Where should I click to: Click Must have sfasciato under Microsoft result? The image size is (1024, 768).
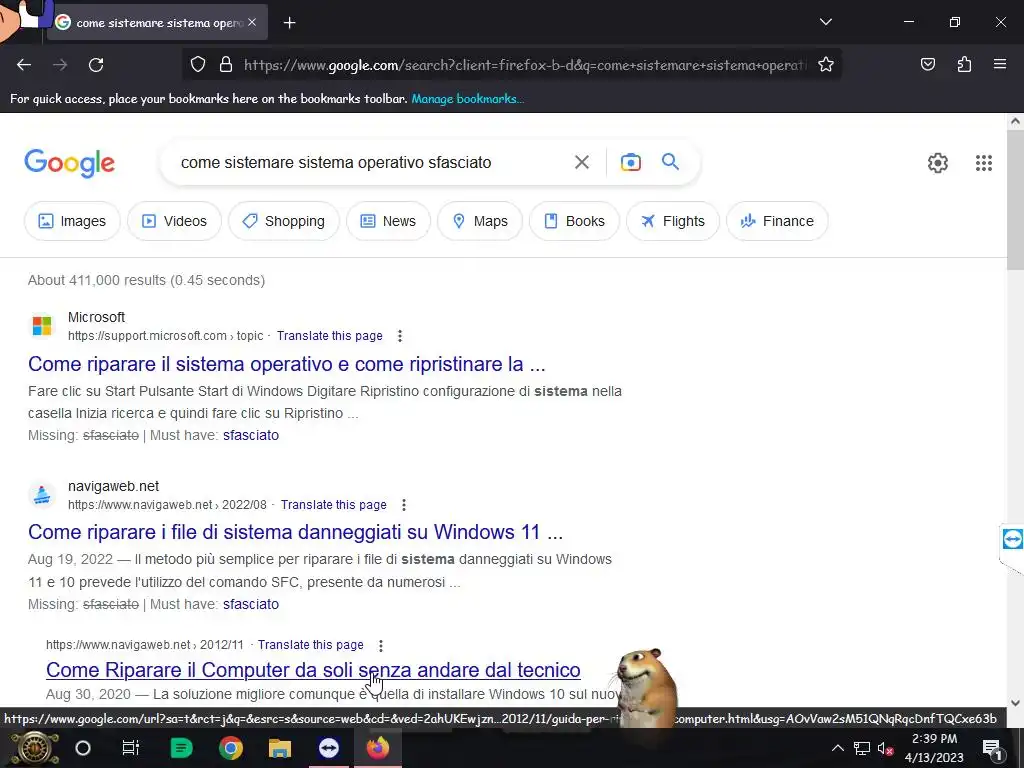click(x=251, y=435)
